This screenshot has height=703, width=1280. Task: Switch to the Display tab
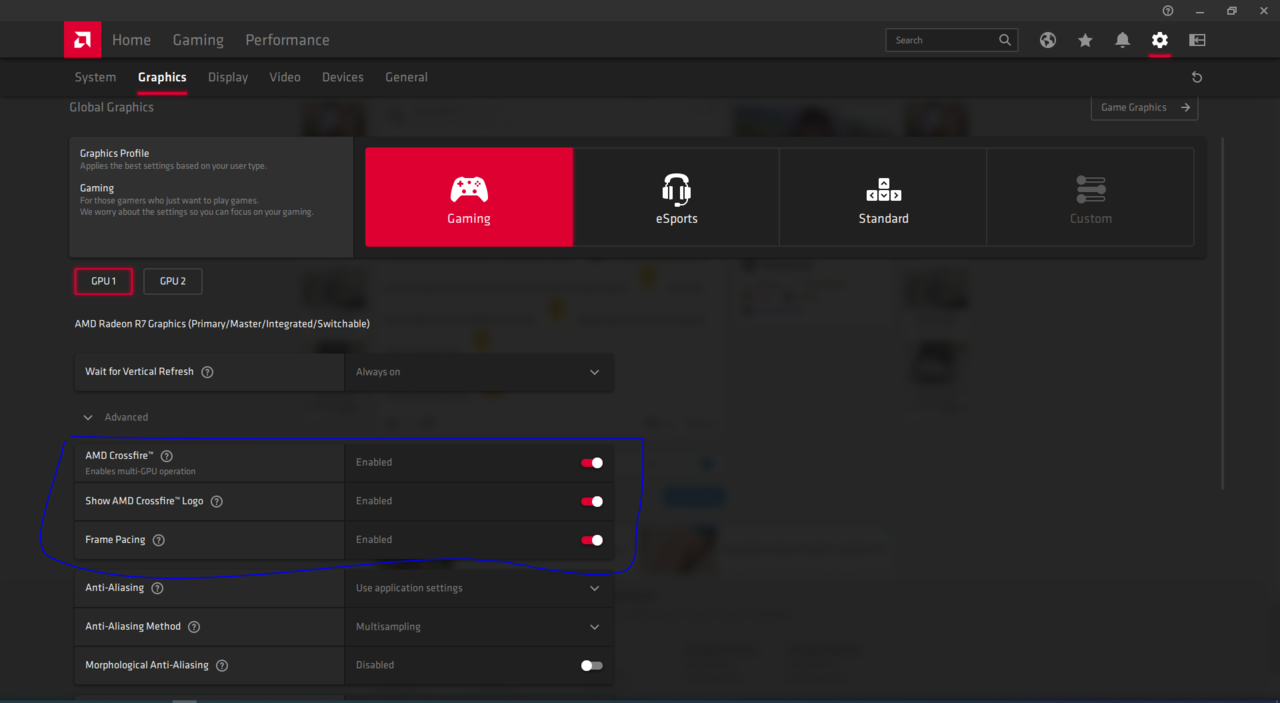click(228, 77)
